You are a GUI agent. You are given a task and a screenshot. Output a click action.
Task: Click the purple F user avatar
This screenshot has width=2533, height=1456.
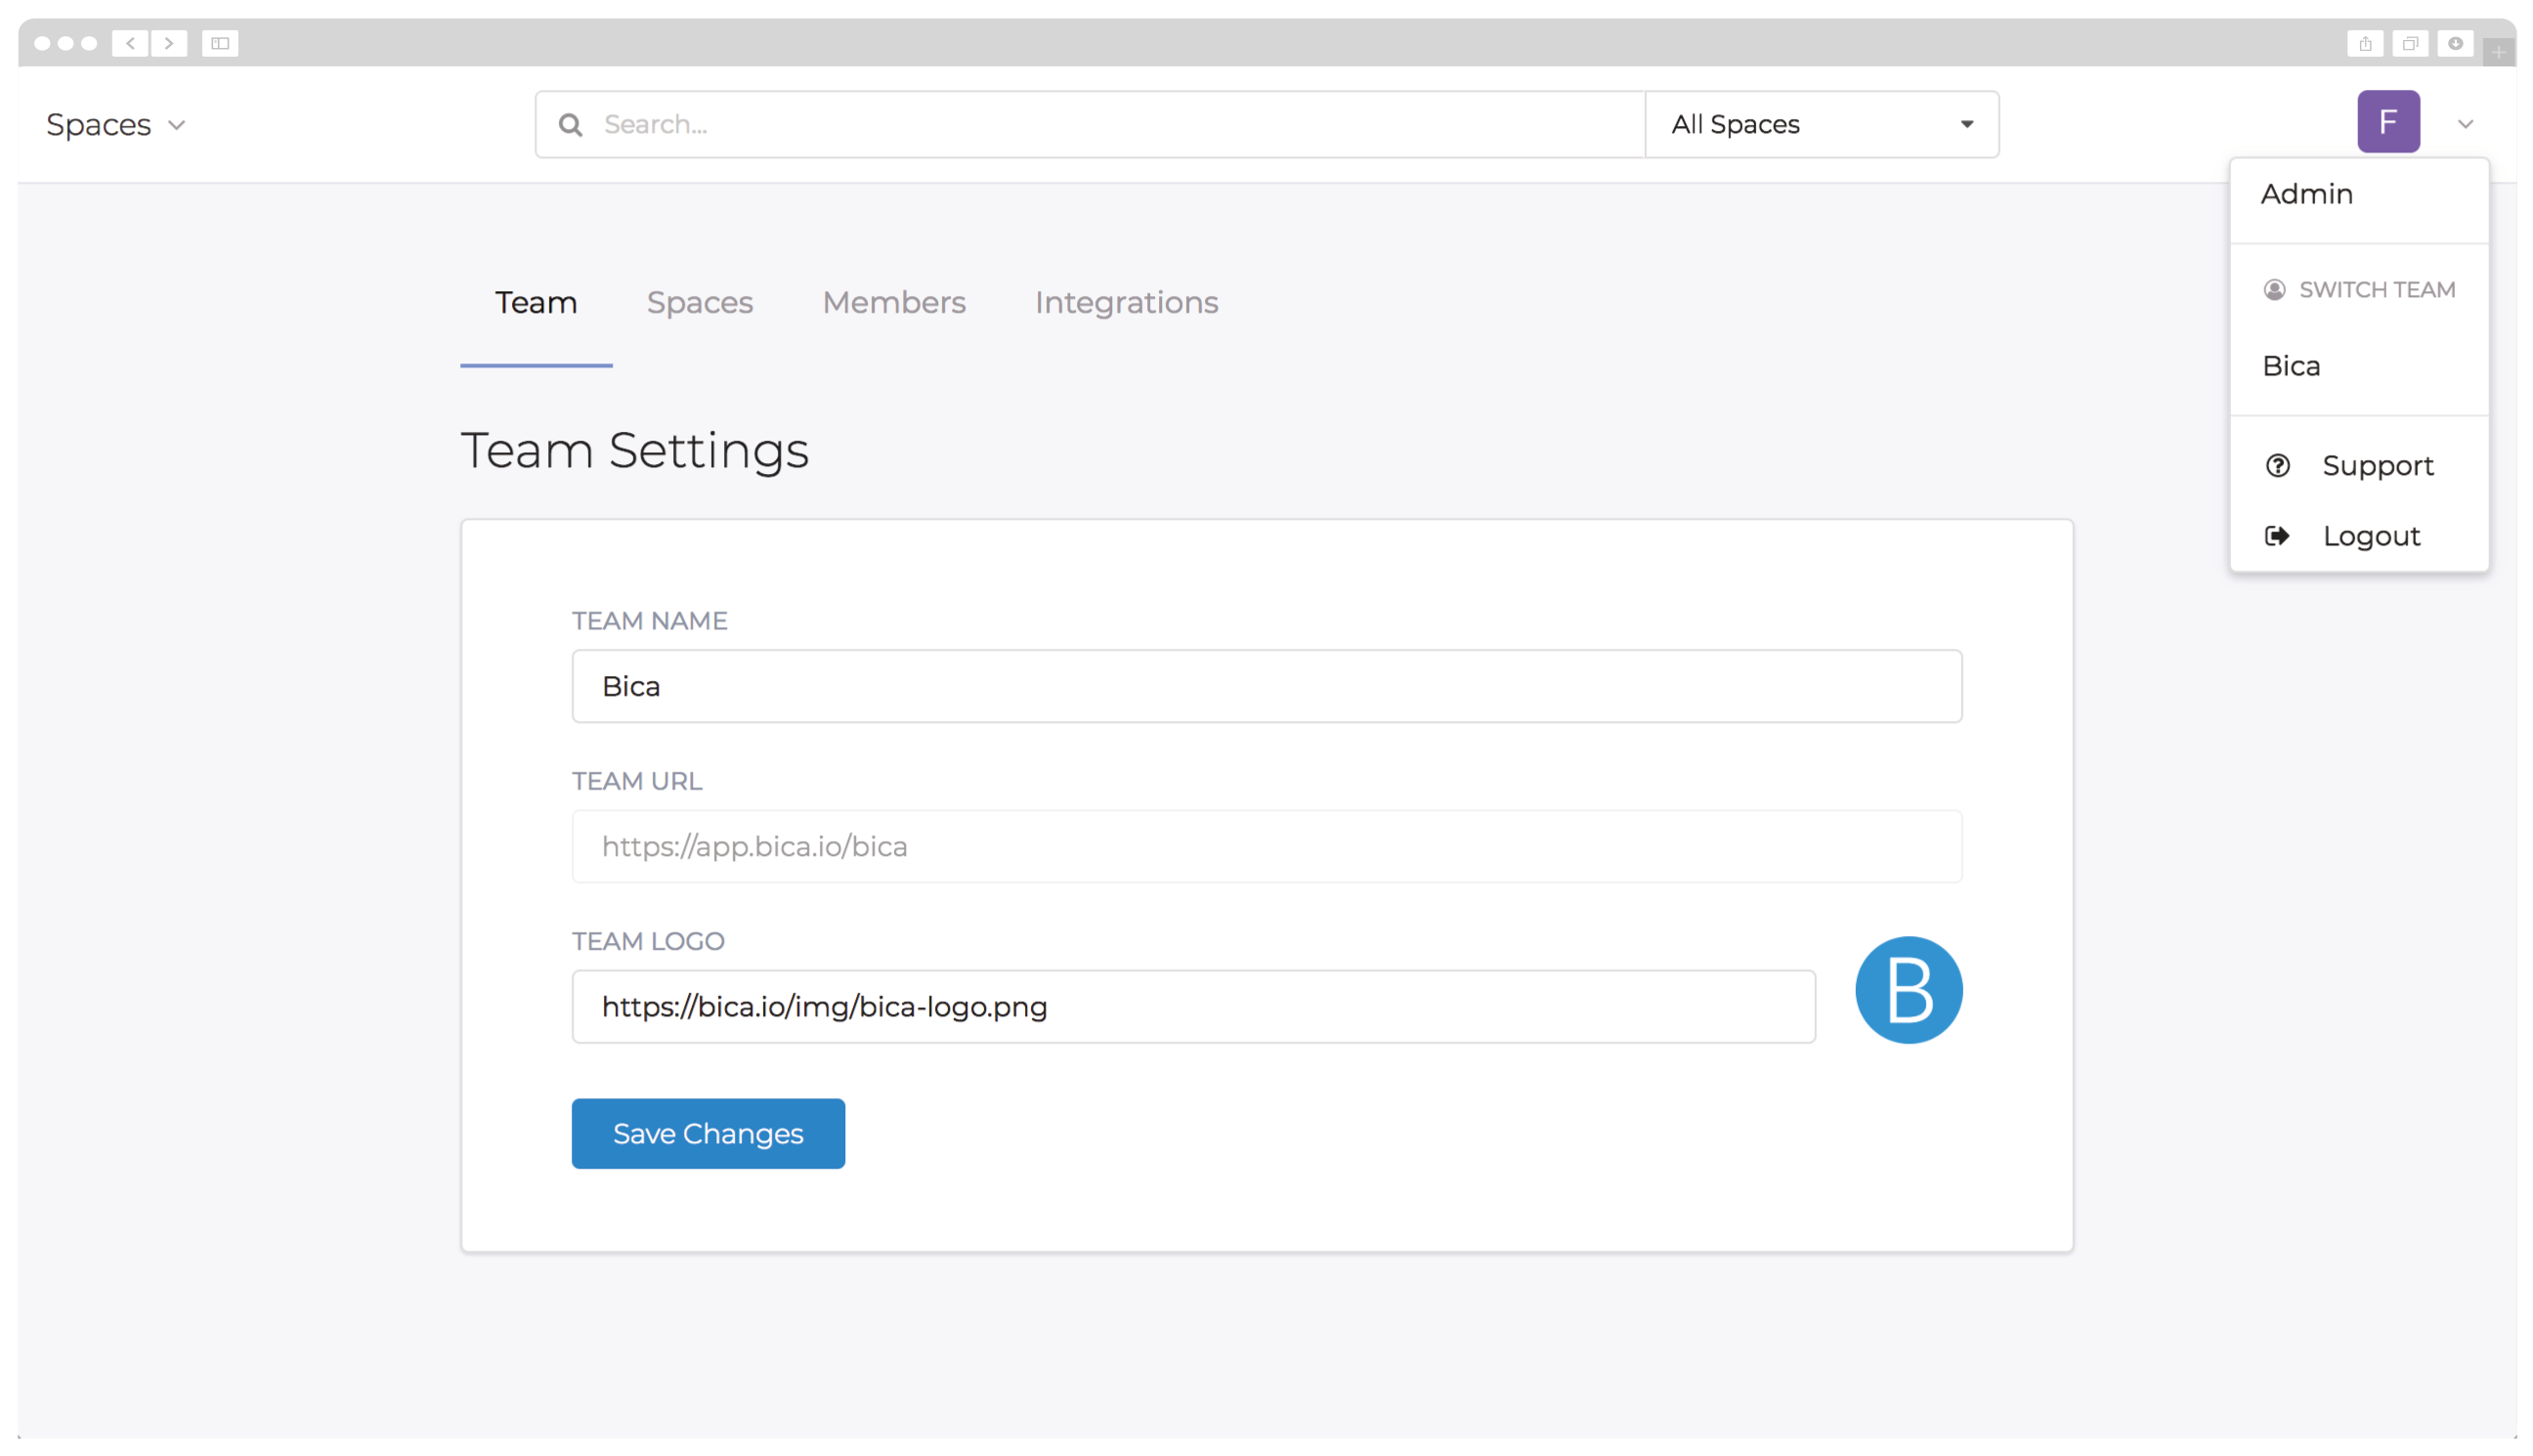pyautogui.click(x=2387, y=122)
